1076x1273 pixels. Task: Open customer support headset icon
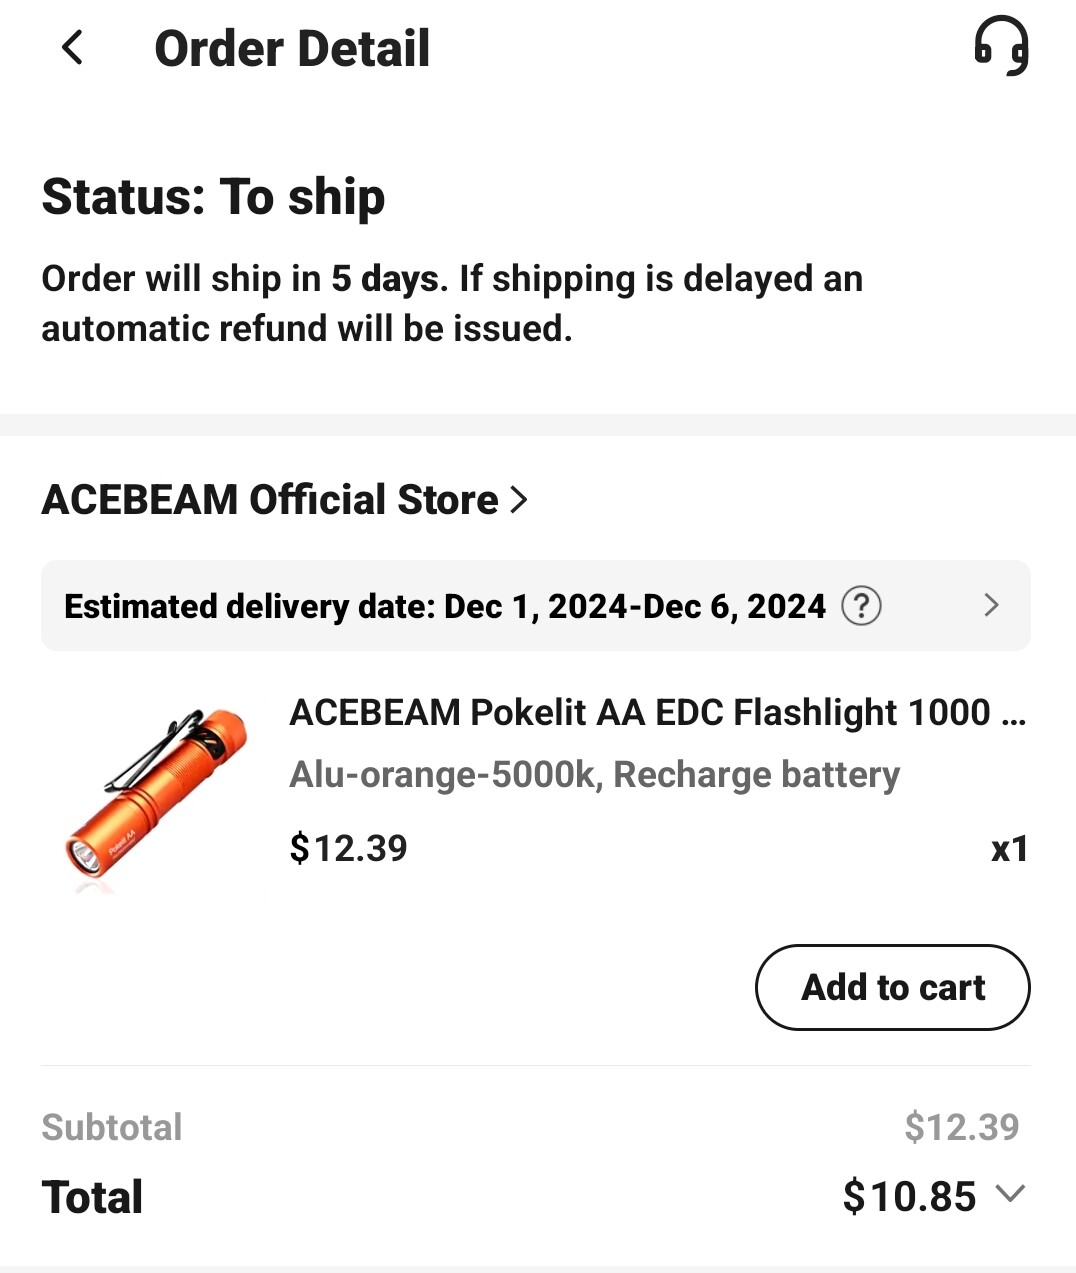(1001, 46)
